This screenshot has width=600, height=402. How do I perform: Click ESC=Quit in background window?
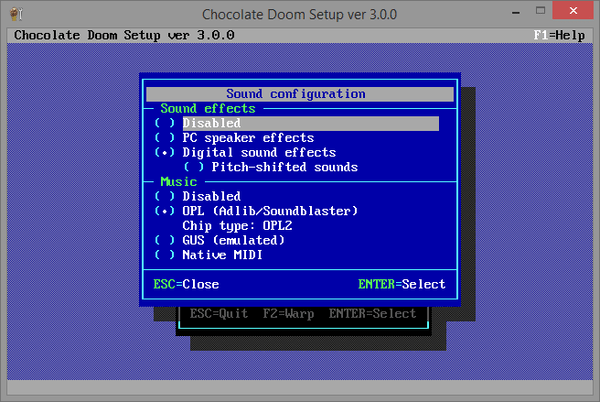219,314
